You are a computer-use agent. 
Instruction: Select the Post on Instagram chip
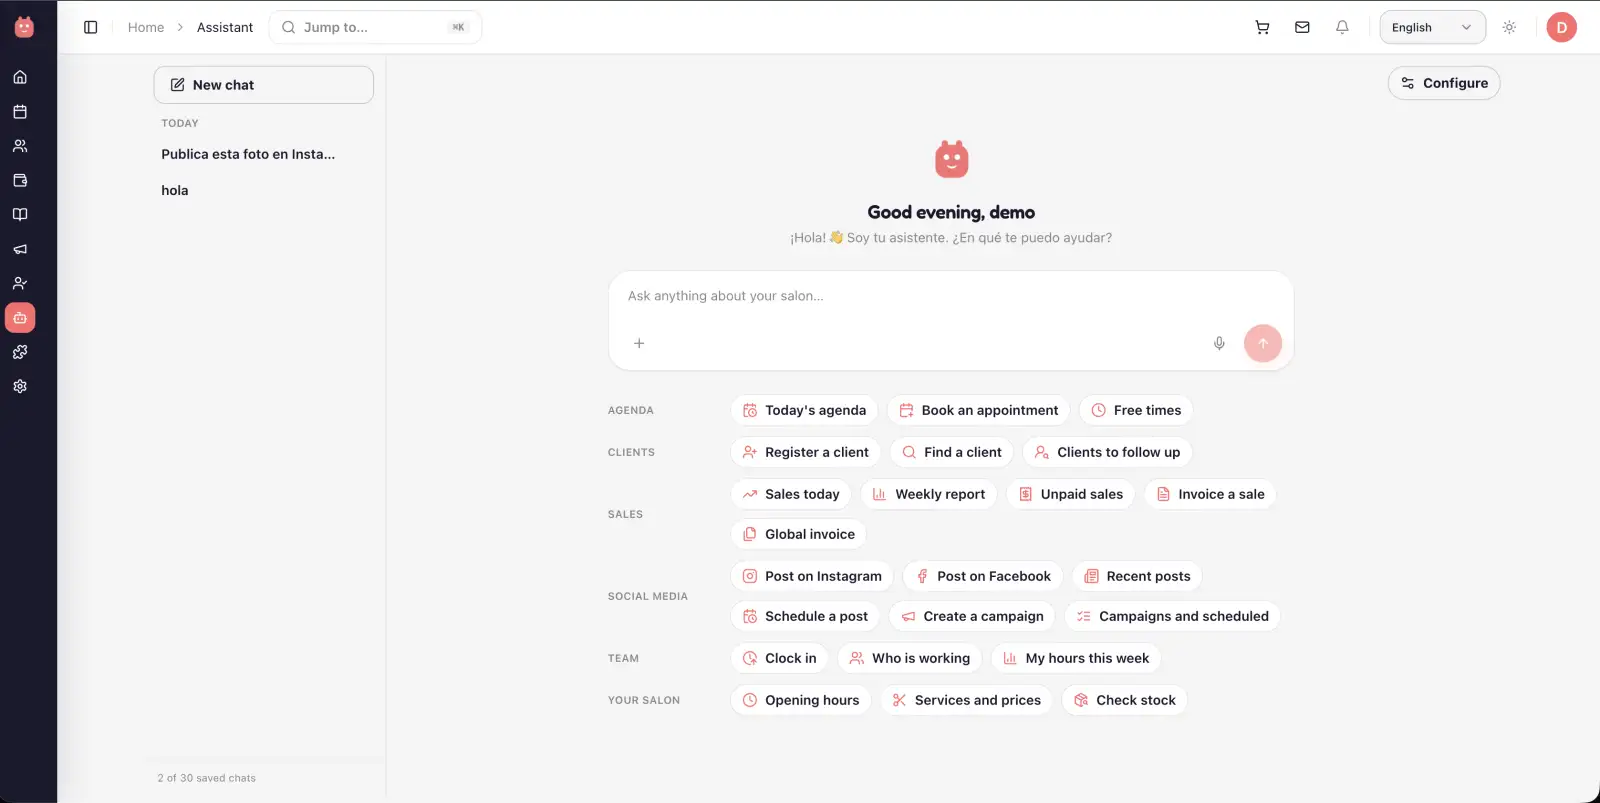pos(812,576)
